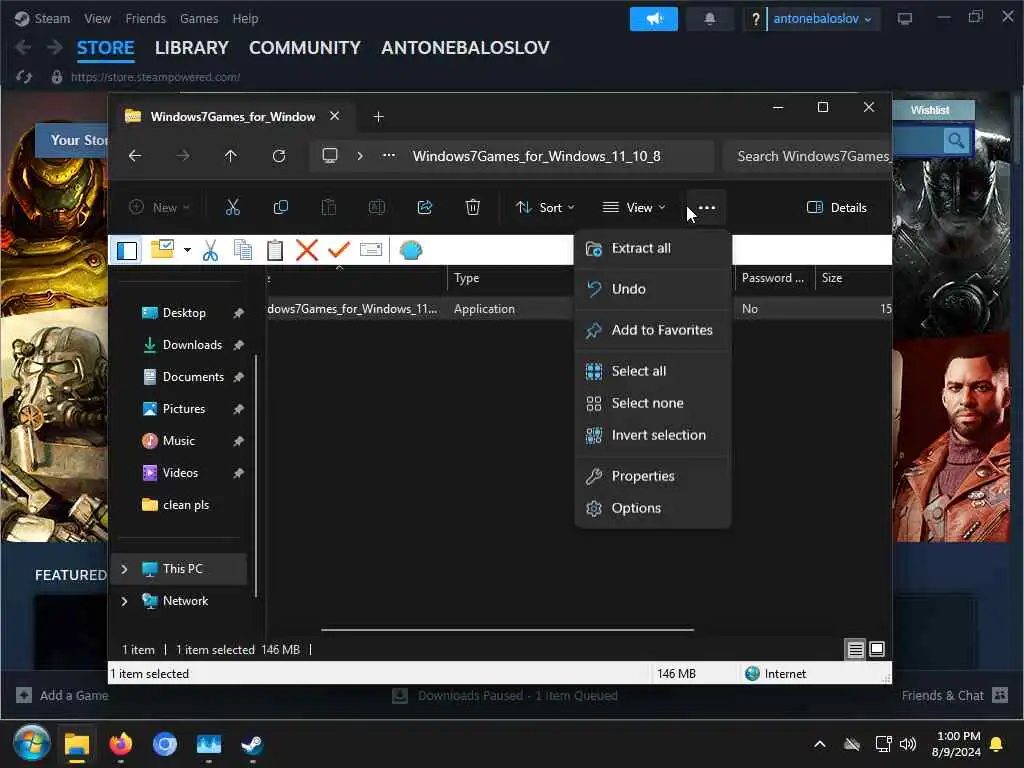Image resolution: width=1024 pixels, height=768 pixels.
Task: Click the Type column header
Action: (x=466, y=278)
